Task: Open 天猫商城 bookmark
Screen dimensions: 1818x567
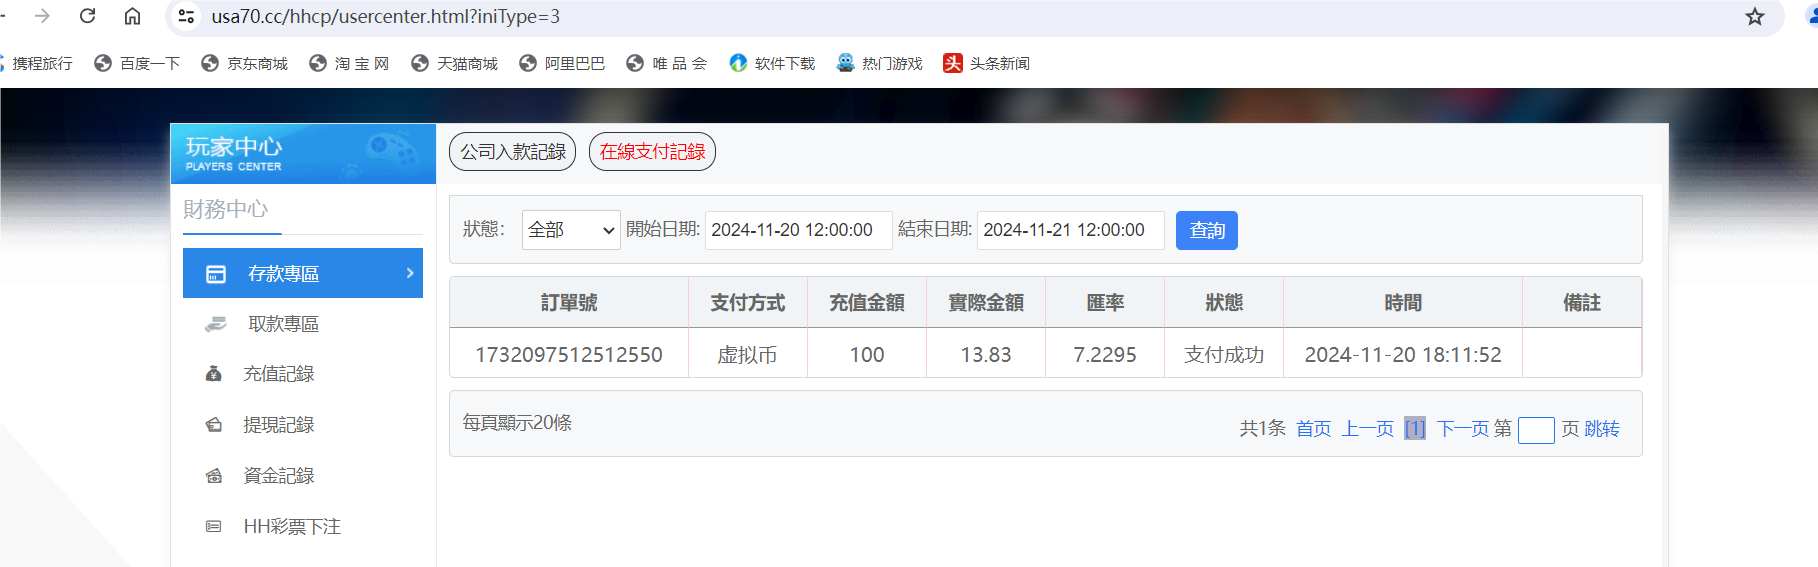Action: (x=454, y=63)
